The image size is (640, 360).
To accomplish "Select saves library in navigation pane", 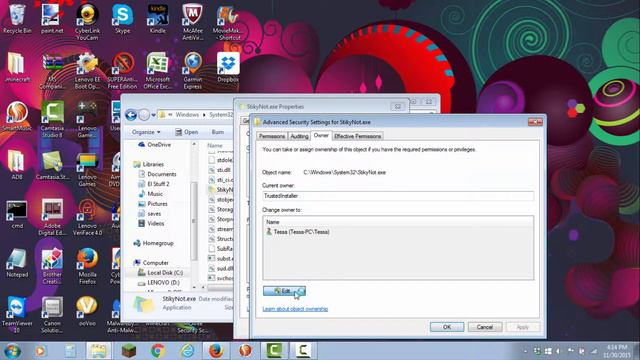I will coord(149,214).
